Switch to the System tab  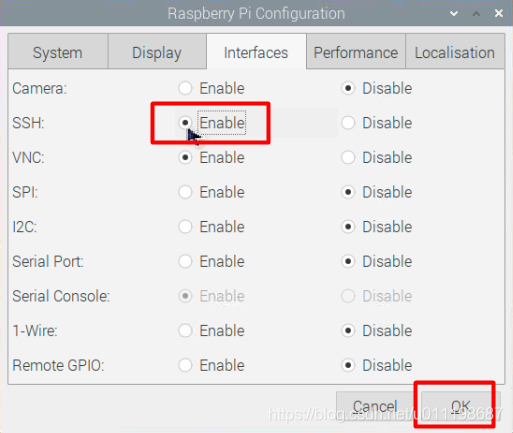[58, 52]
